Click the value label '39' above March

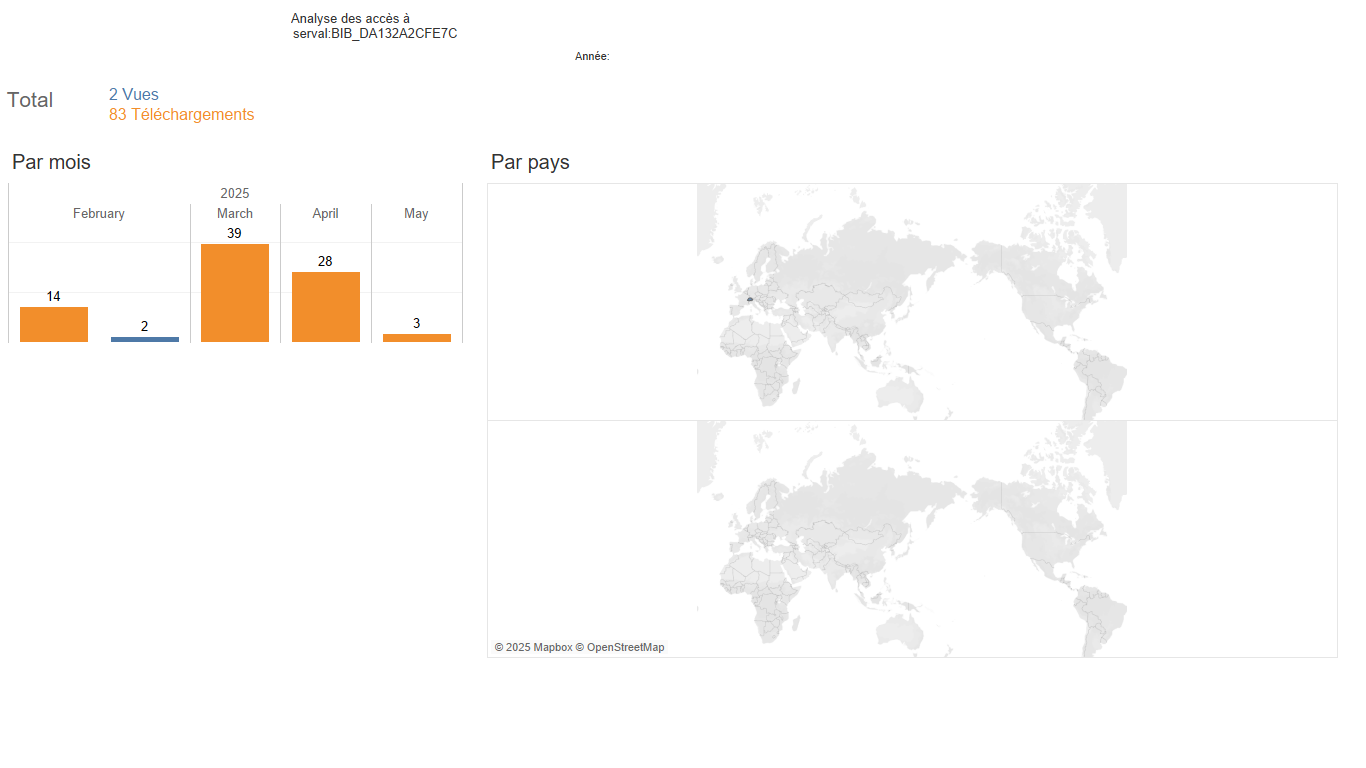pos(234,234)
